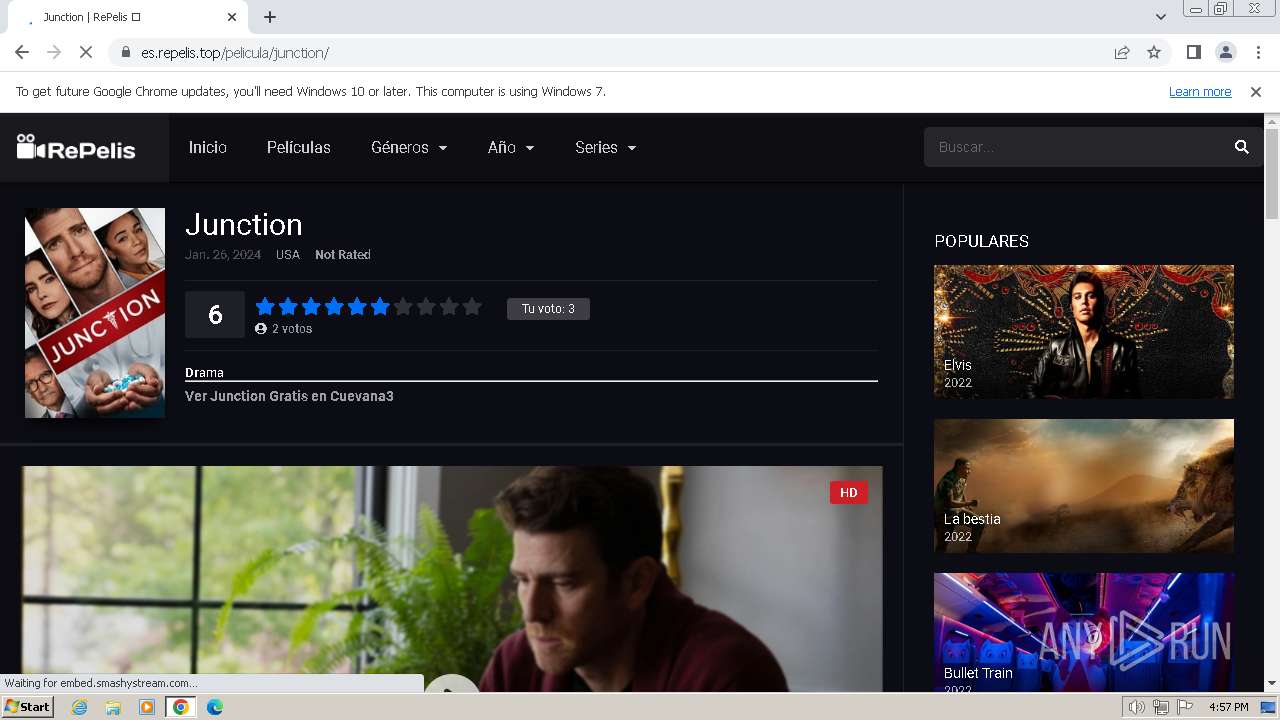Click the rating score 6 box
This screenshot has height=720, width=1280.
coord(215,314)
